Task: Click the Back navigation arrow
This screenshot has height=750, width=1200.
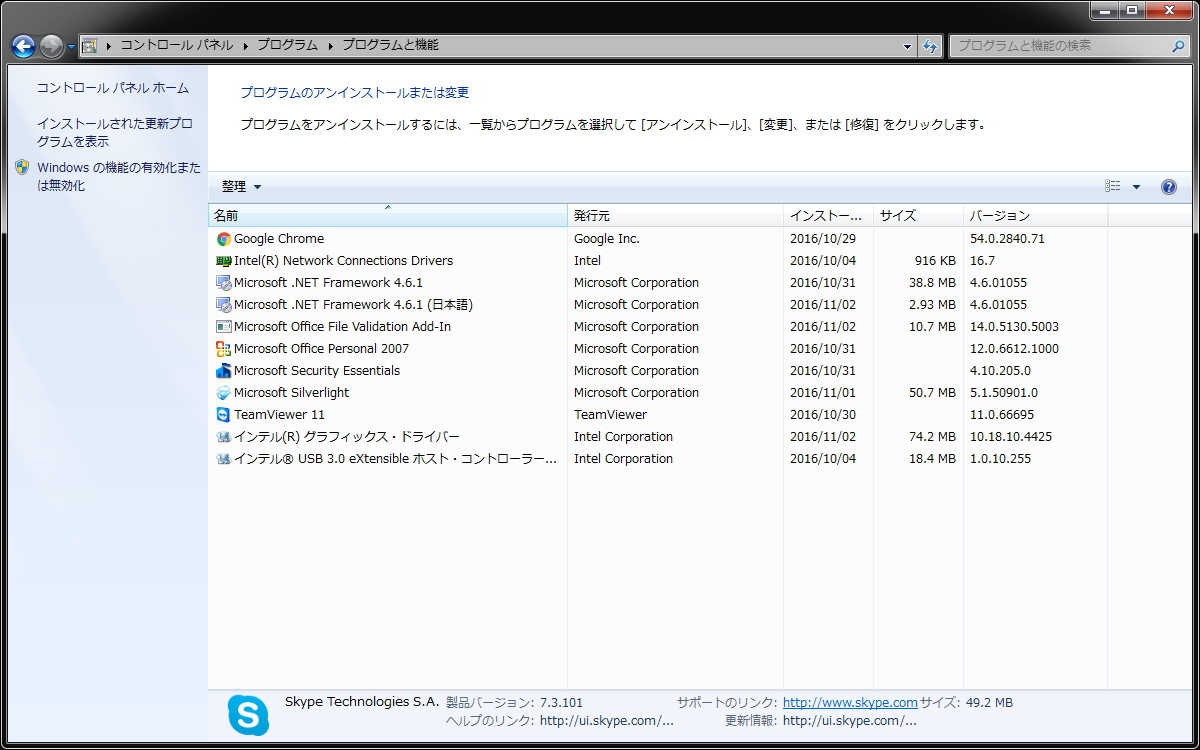Action: pos(23,46)
